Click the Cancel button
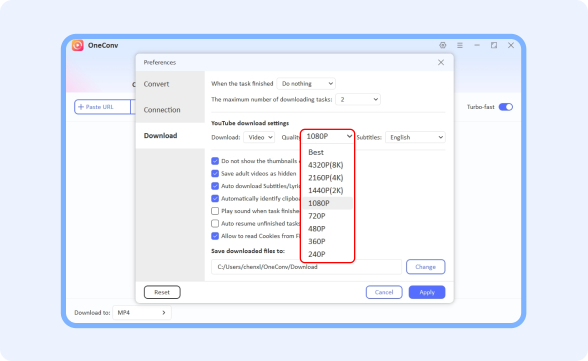 (384, 292)
